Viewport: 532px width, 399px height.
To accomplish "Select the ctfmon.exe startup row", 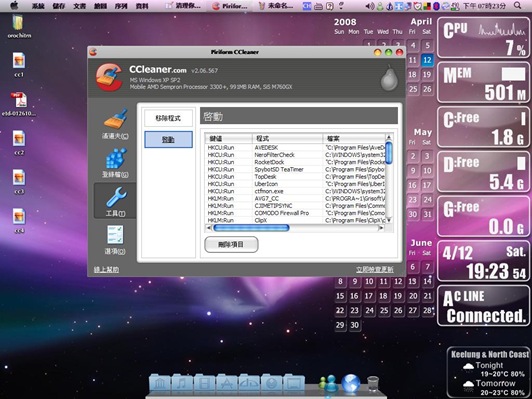I will pyautogui.click(x=295, y=191).
